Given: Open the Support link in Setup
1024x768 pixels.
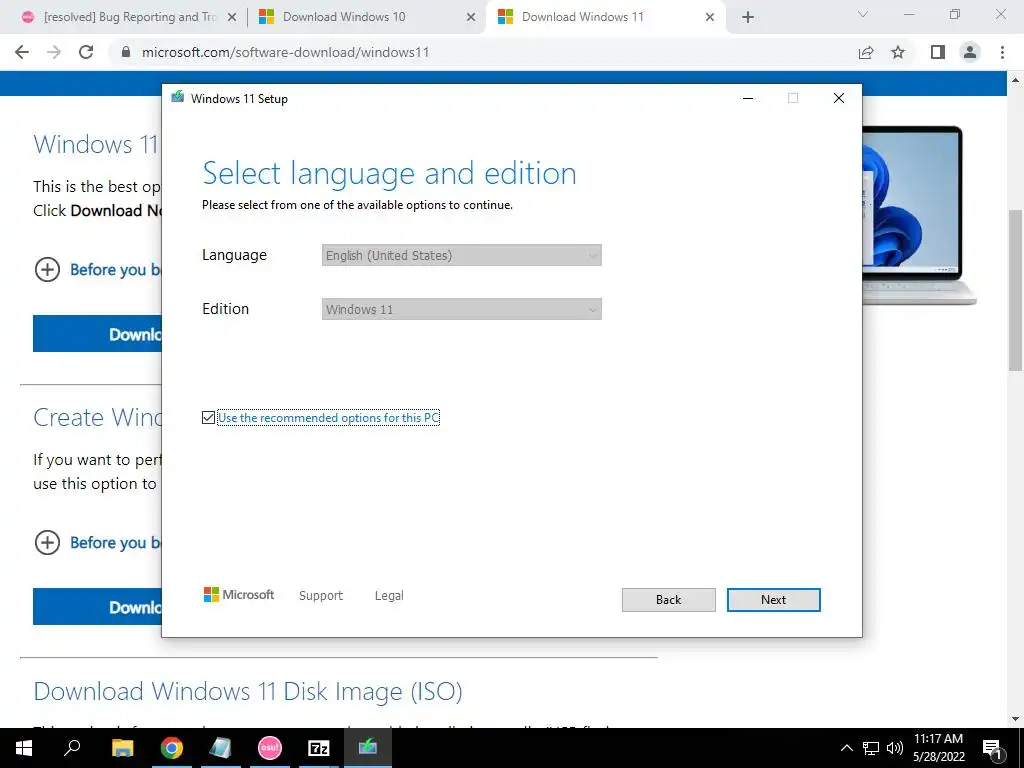Looking at the screenshot, I should tap(321, 596).
